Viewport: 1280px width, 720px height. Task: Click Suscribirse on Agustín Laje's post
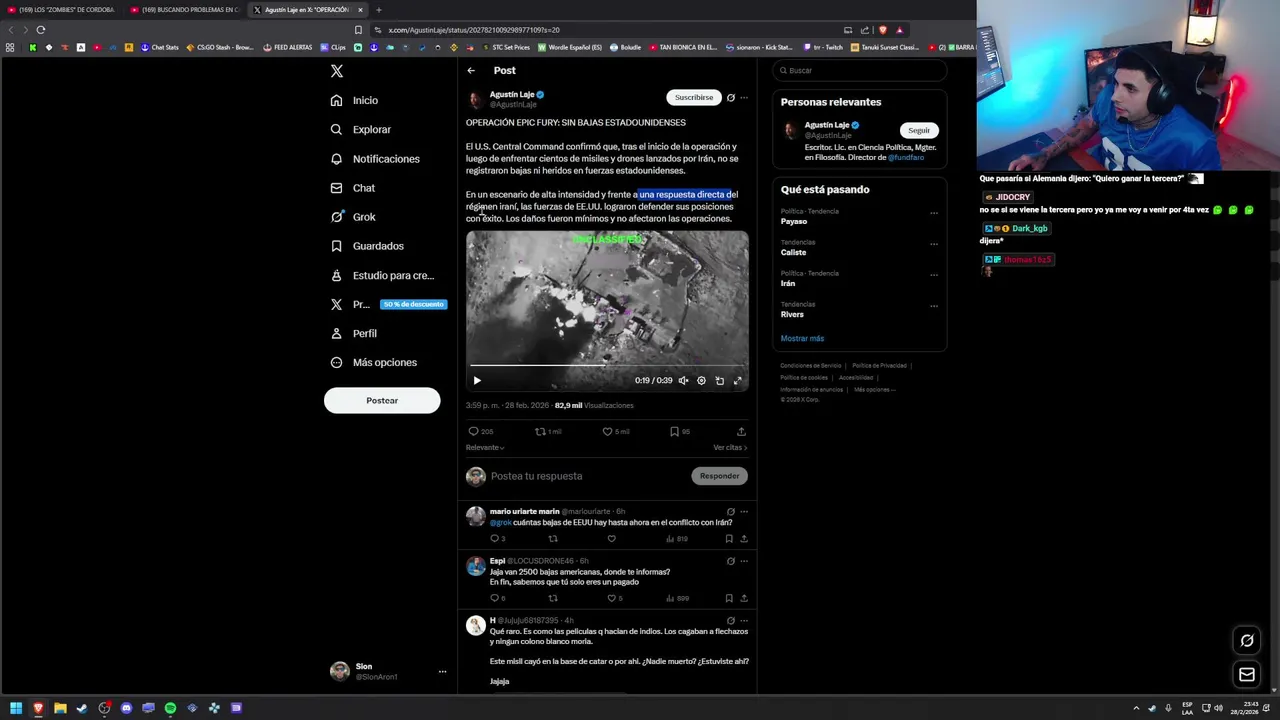click(x=693, y=97)
